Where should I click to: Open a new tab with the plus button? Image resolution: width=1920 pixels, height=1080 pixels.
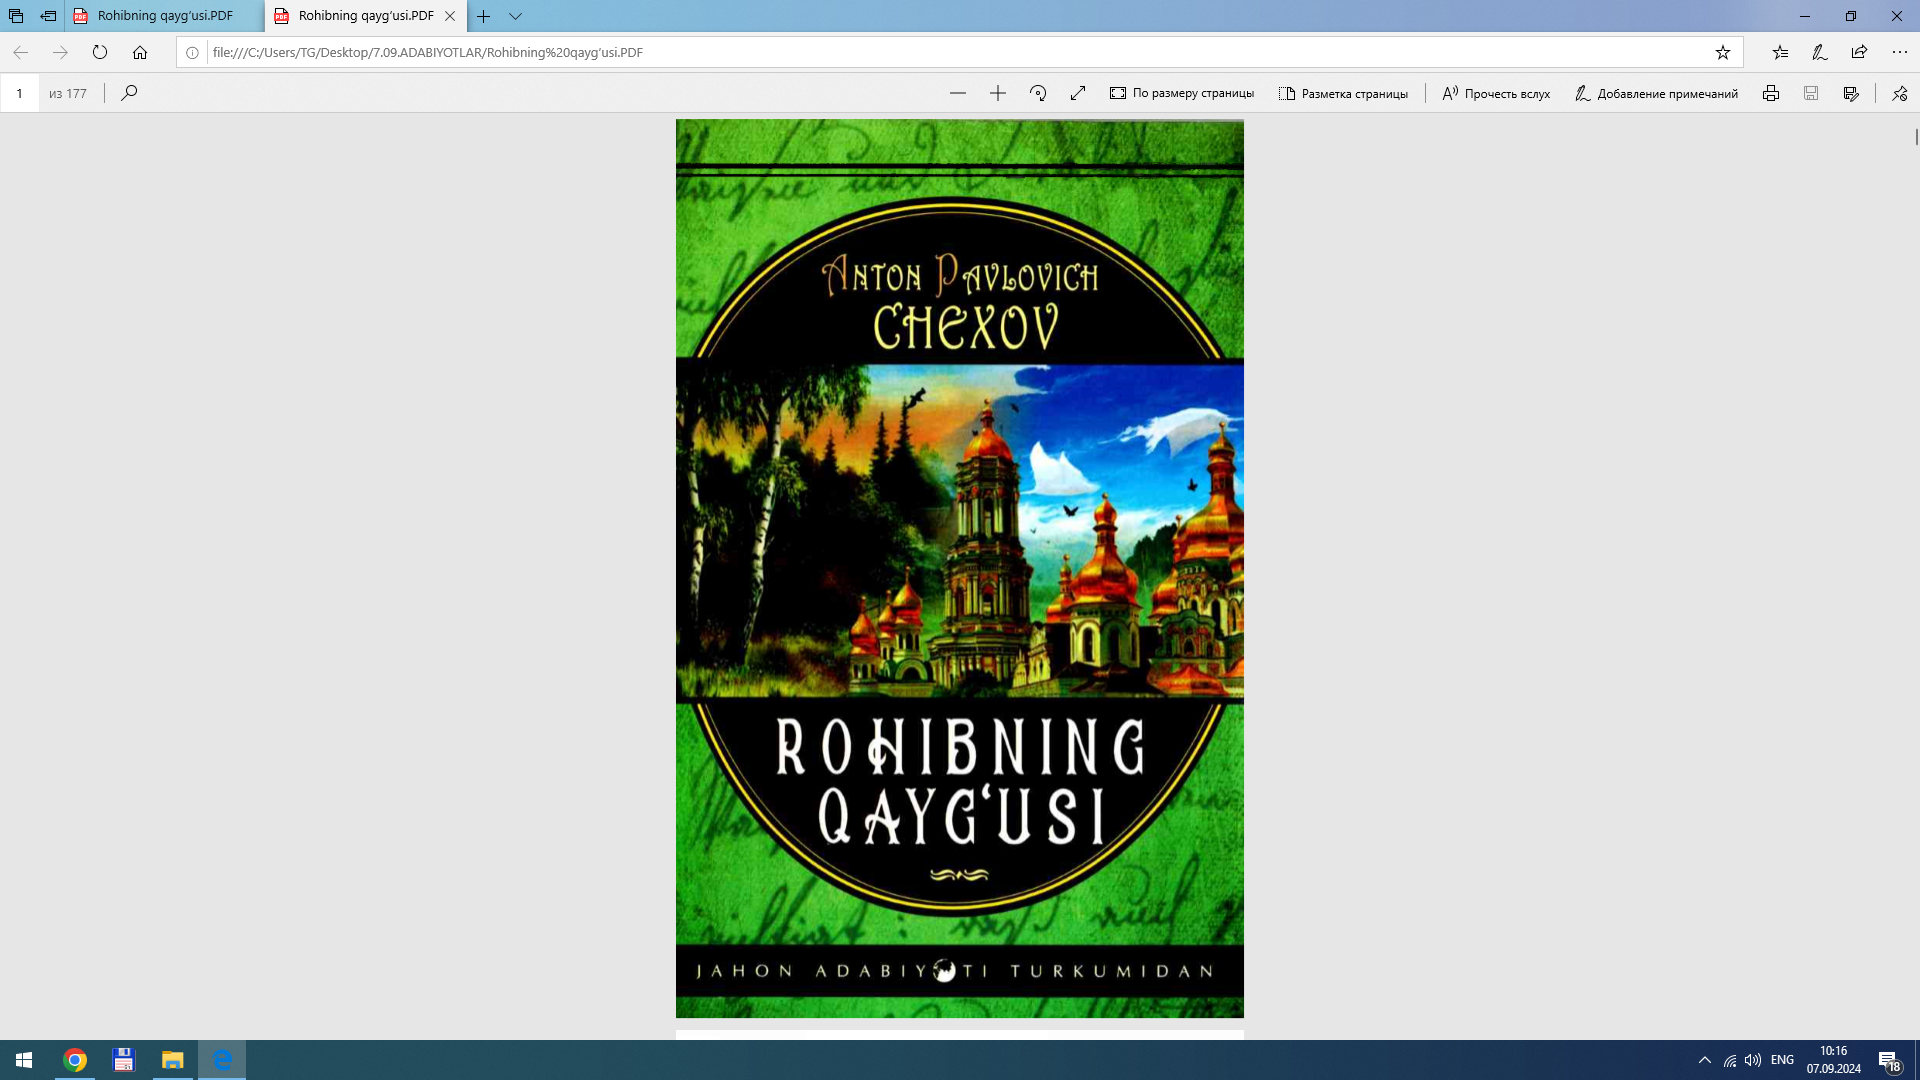pyautogui.click(x=484, y=16)
